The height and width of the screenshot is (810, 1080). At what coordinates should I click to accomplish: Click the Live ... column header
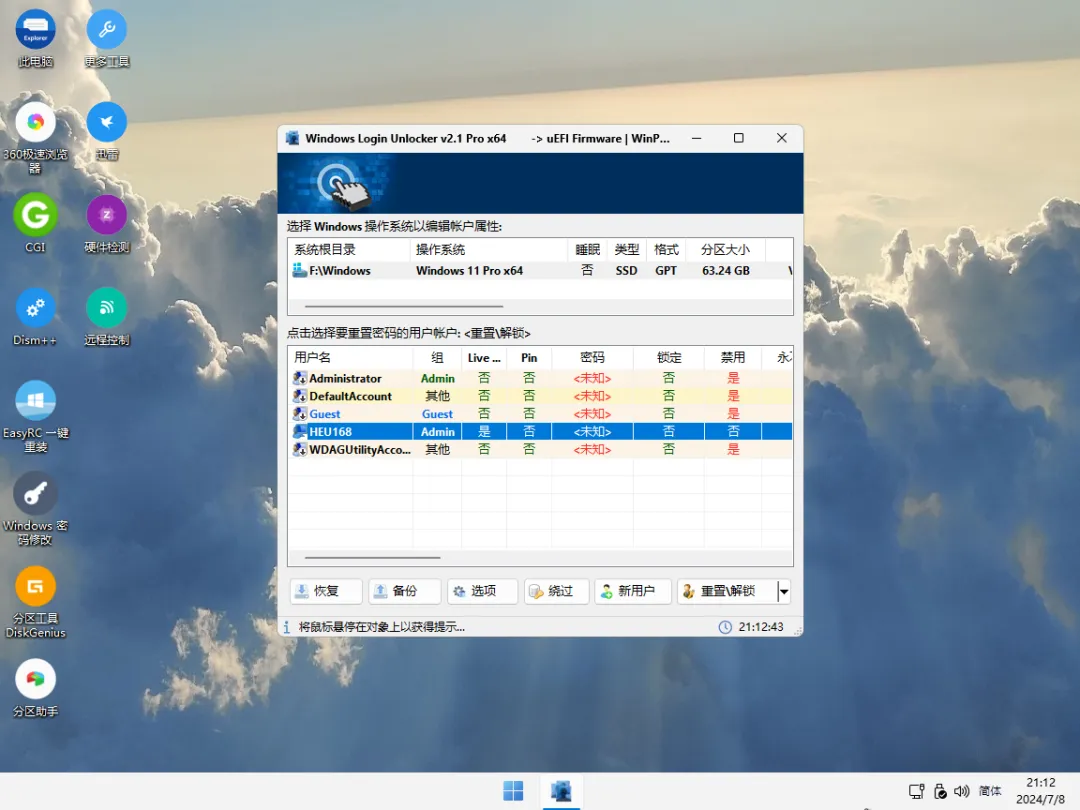pos(484,357)
